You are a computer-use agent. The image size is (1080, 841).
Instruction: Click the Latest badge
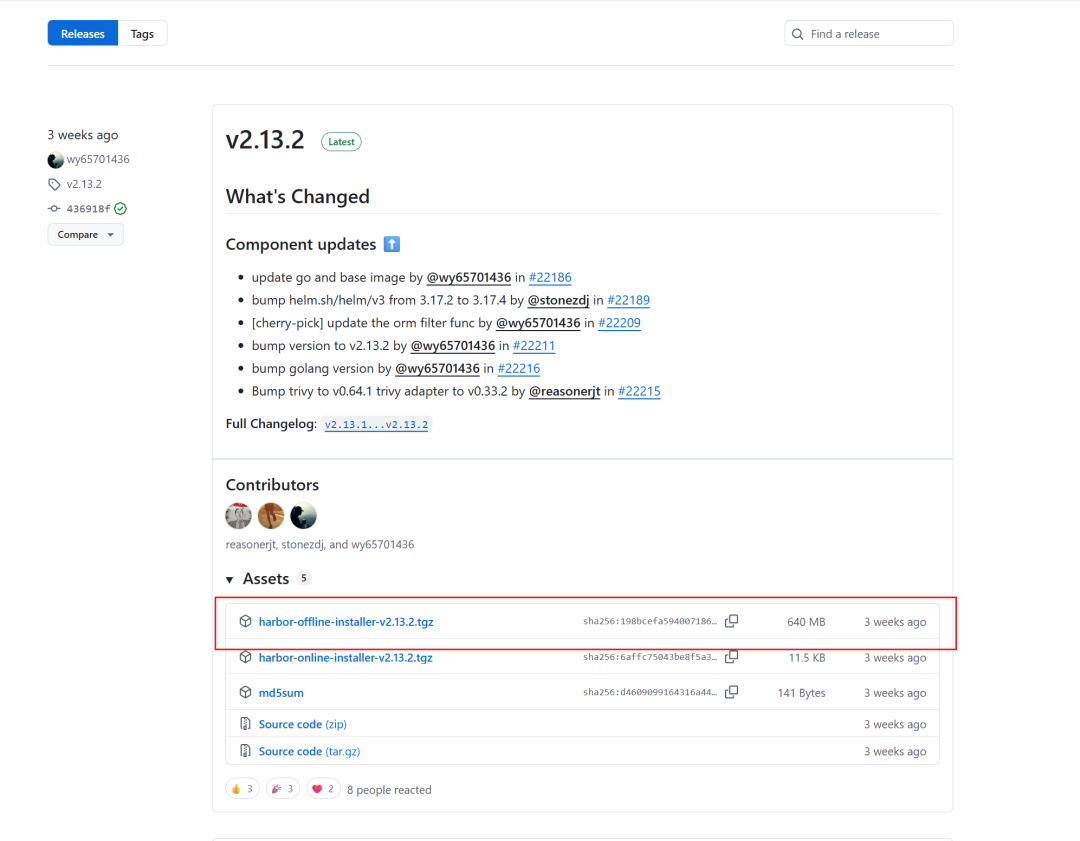pos(341,142)
